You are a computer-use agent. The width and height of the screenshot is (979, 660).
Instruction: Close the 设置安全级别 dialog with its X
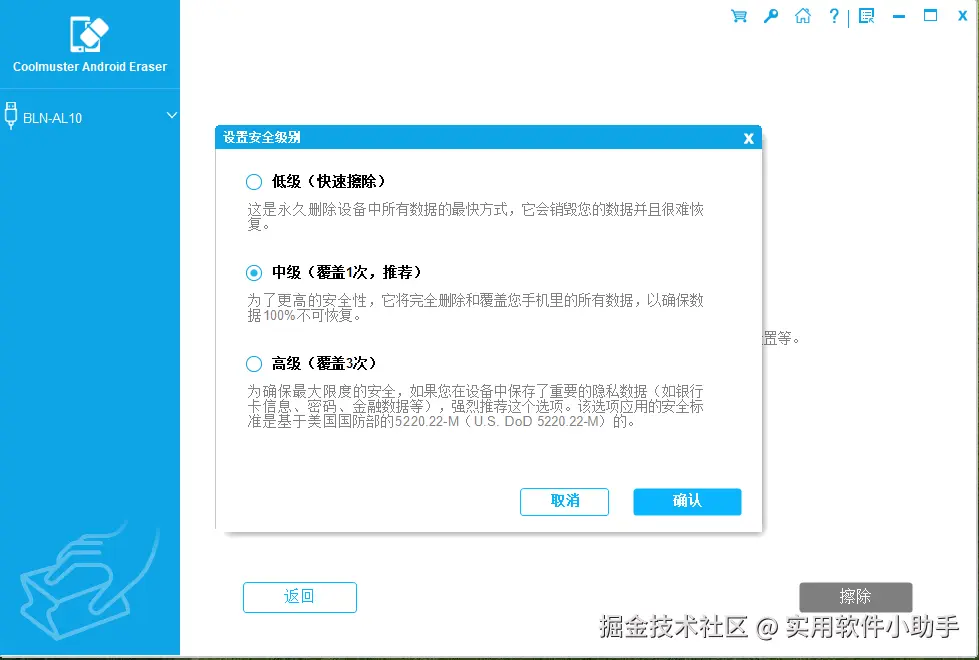[x=748, y=138]
